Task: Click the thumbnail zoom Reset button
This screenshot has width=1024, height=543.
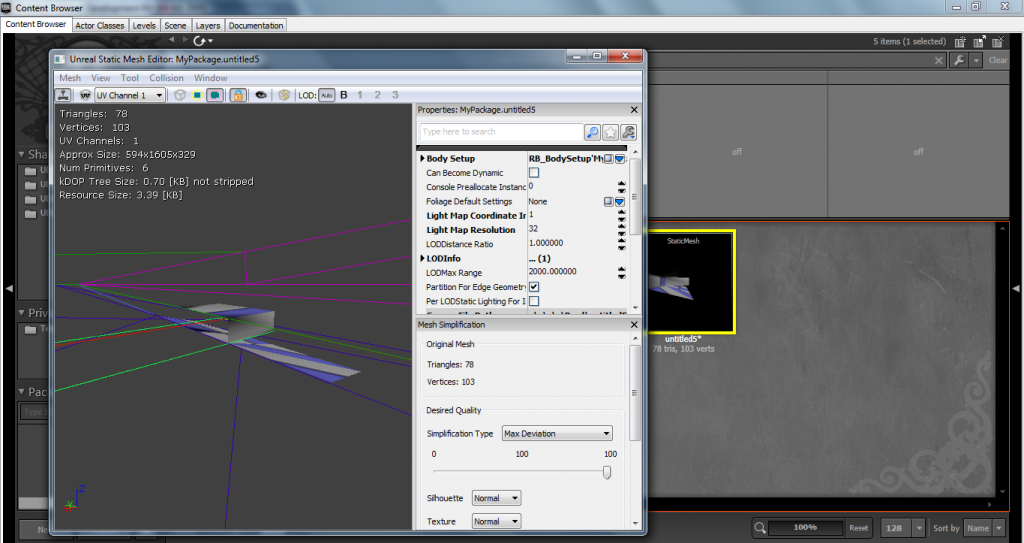Action: 859,527
